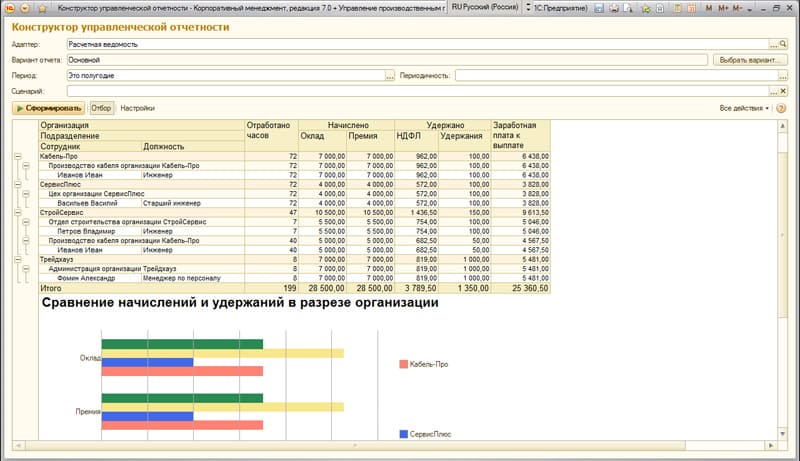This screenshot has height=461, width=800.
Task: Open the calendar icon
Action: pyautogui.click(x=692, y=8)
